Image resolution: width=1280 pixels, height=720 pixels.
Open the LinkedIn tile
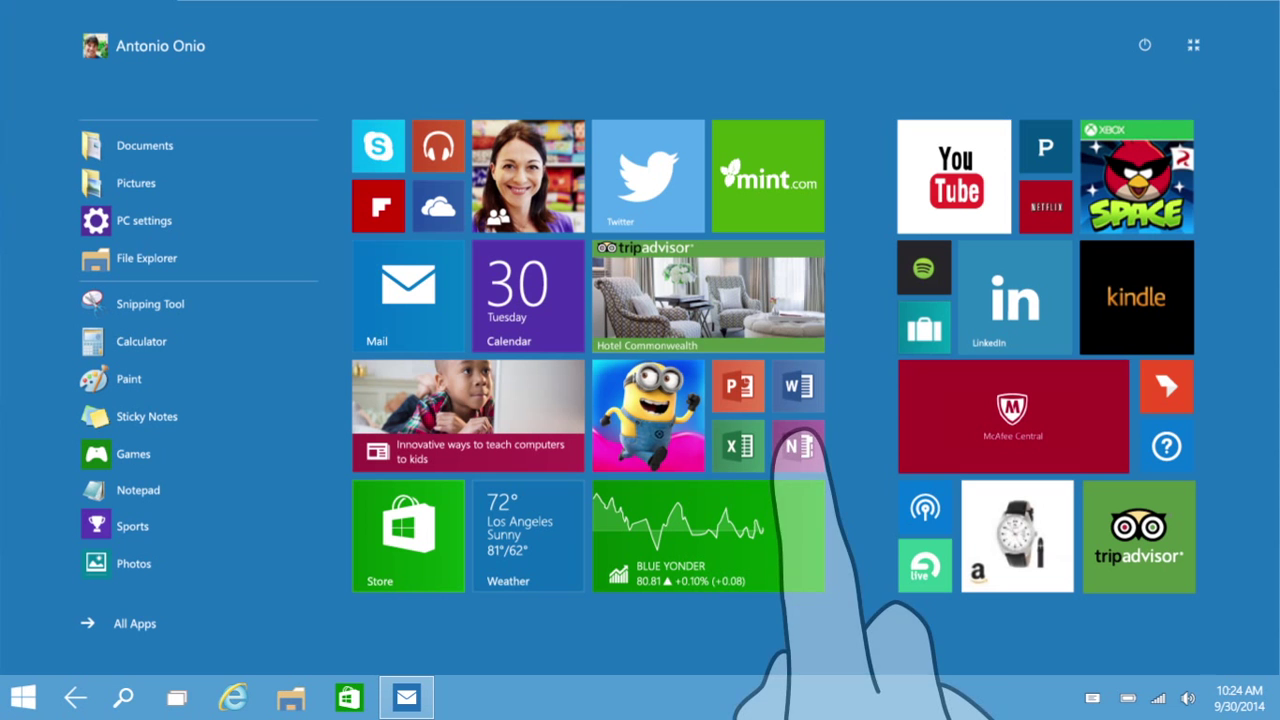click(1013, 296)
